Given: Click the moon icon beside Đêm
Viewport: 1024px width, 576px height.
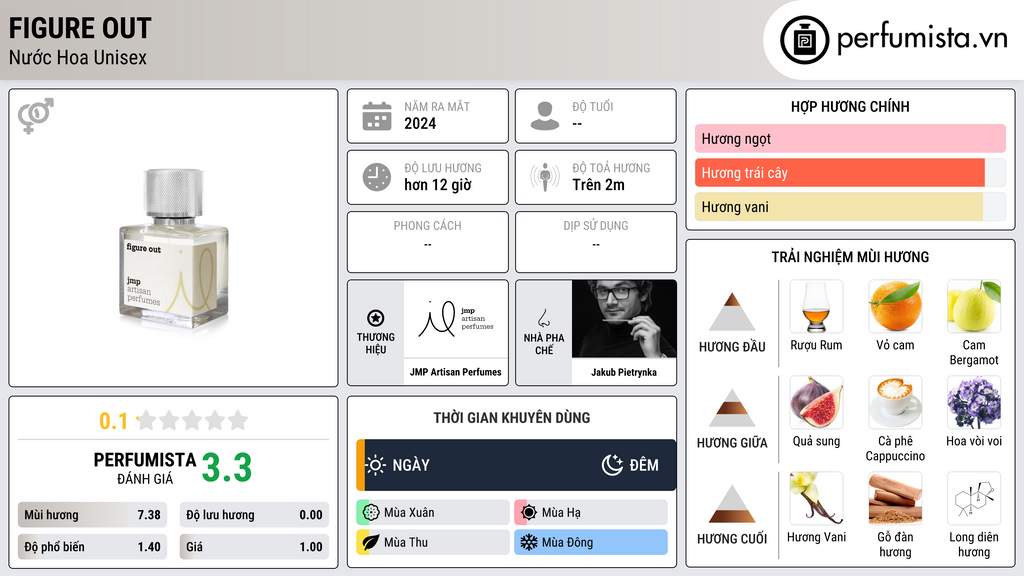Looking at the screenshot, I should click(x=612, y=465).
